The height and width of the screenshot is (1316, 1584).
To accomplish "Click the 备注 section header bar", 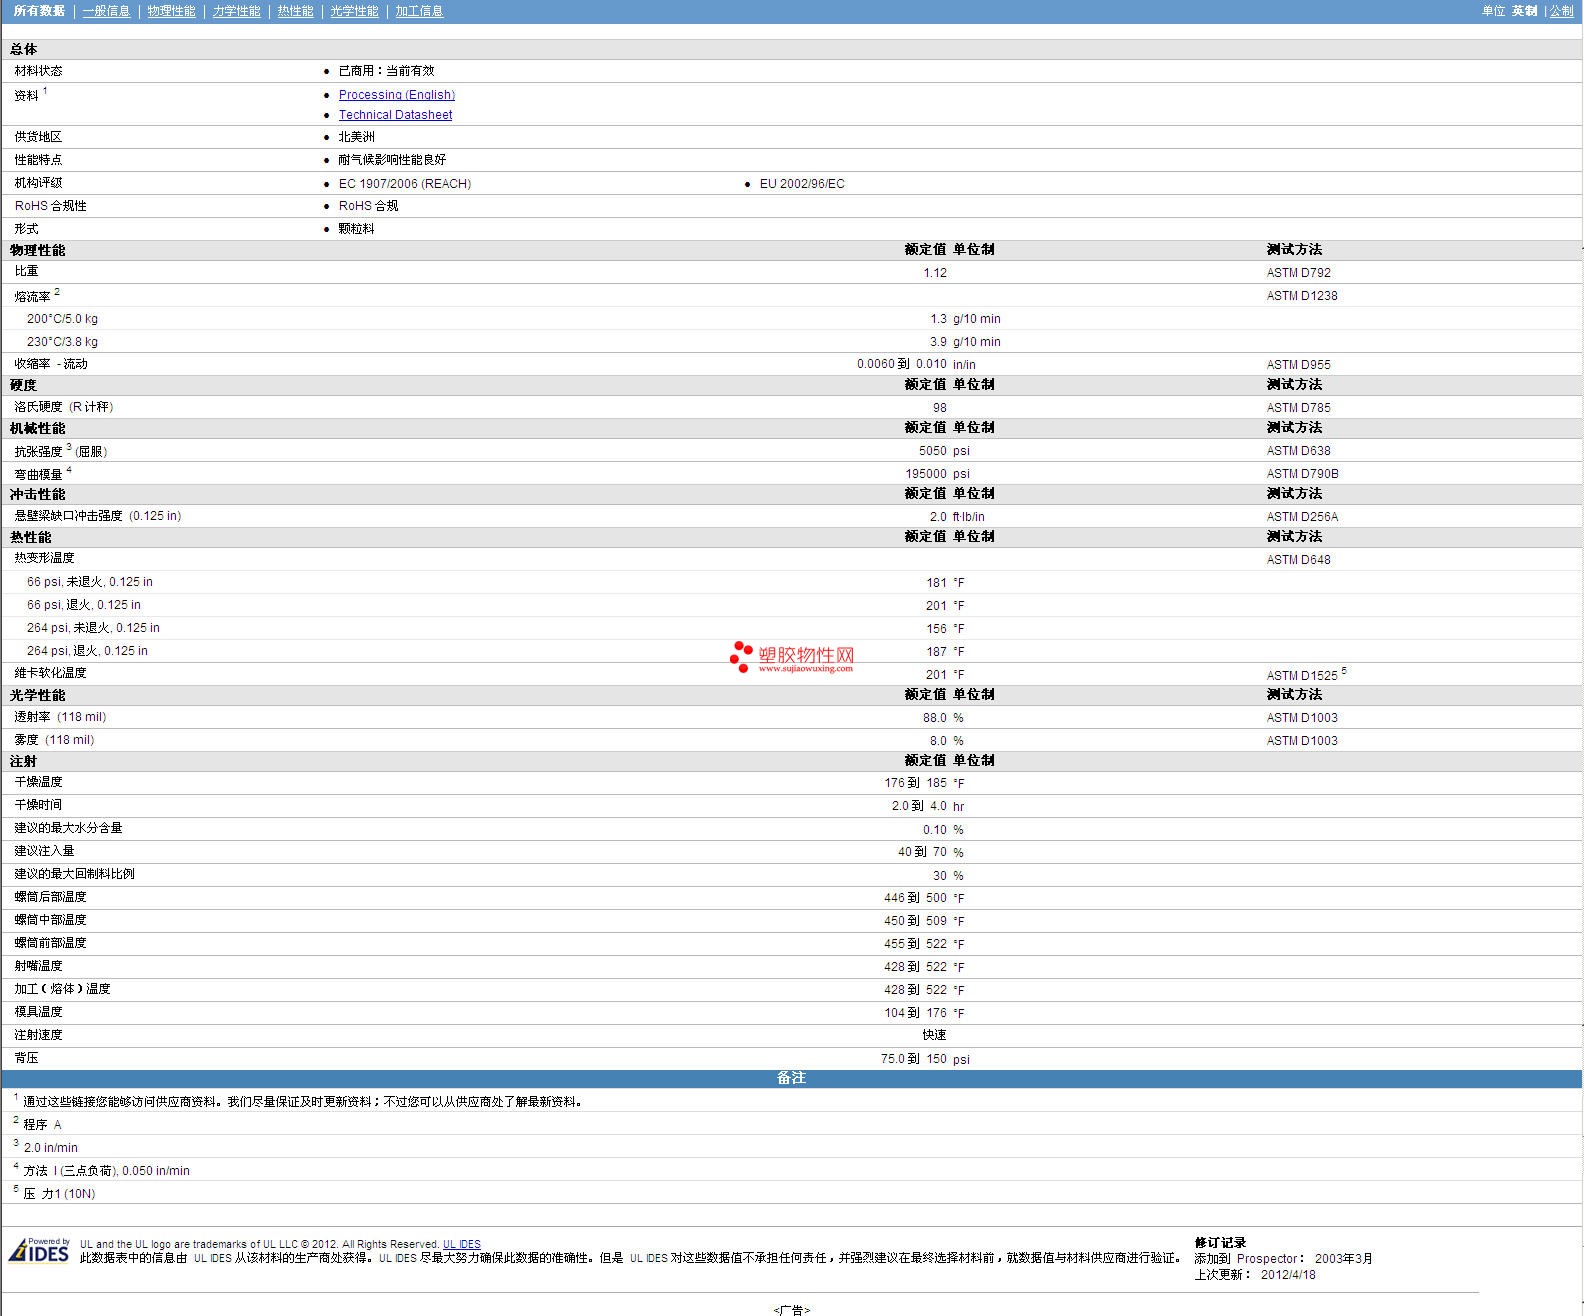I will point(792,1078).
